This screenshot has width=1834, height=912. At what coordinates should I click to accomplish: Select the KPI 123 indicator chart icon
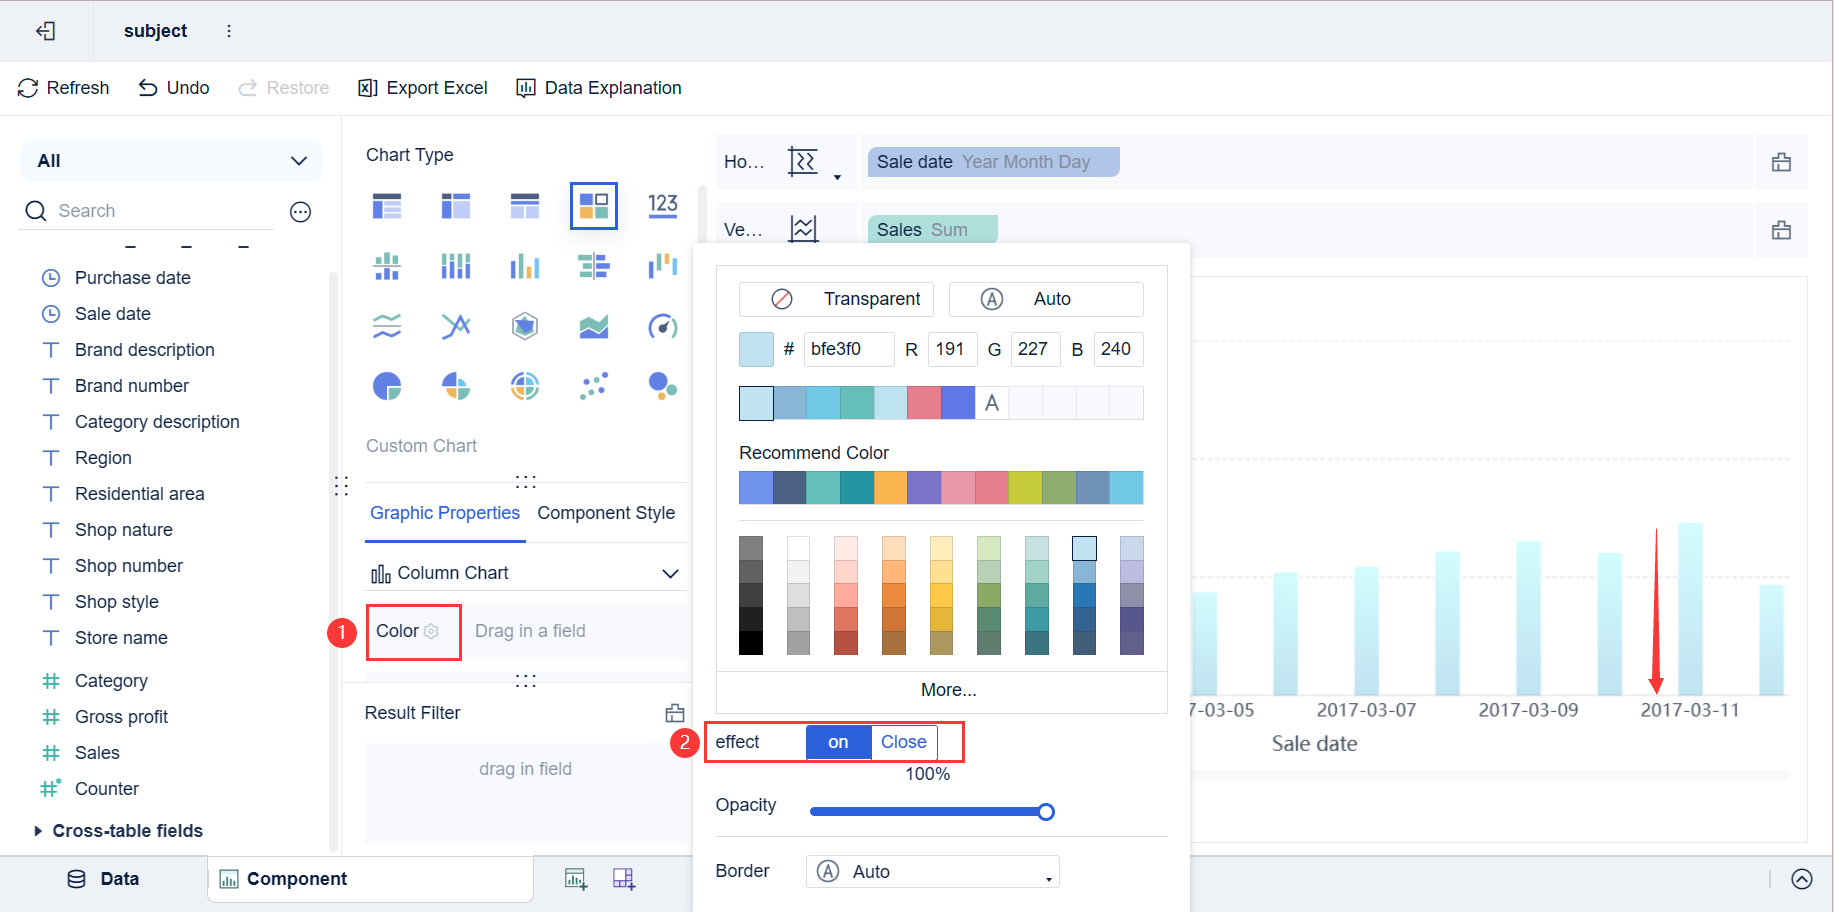coord(663,205)
